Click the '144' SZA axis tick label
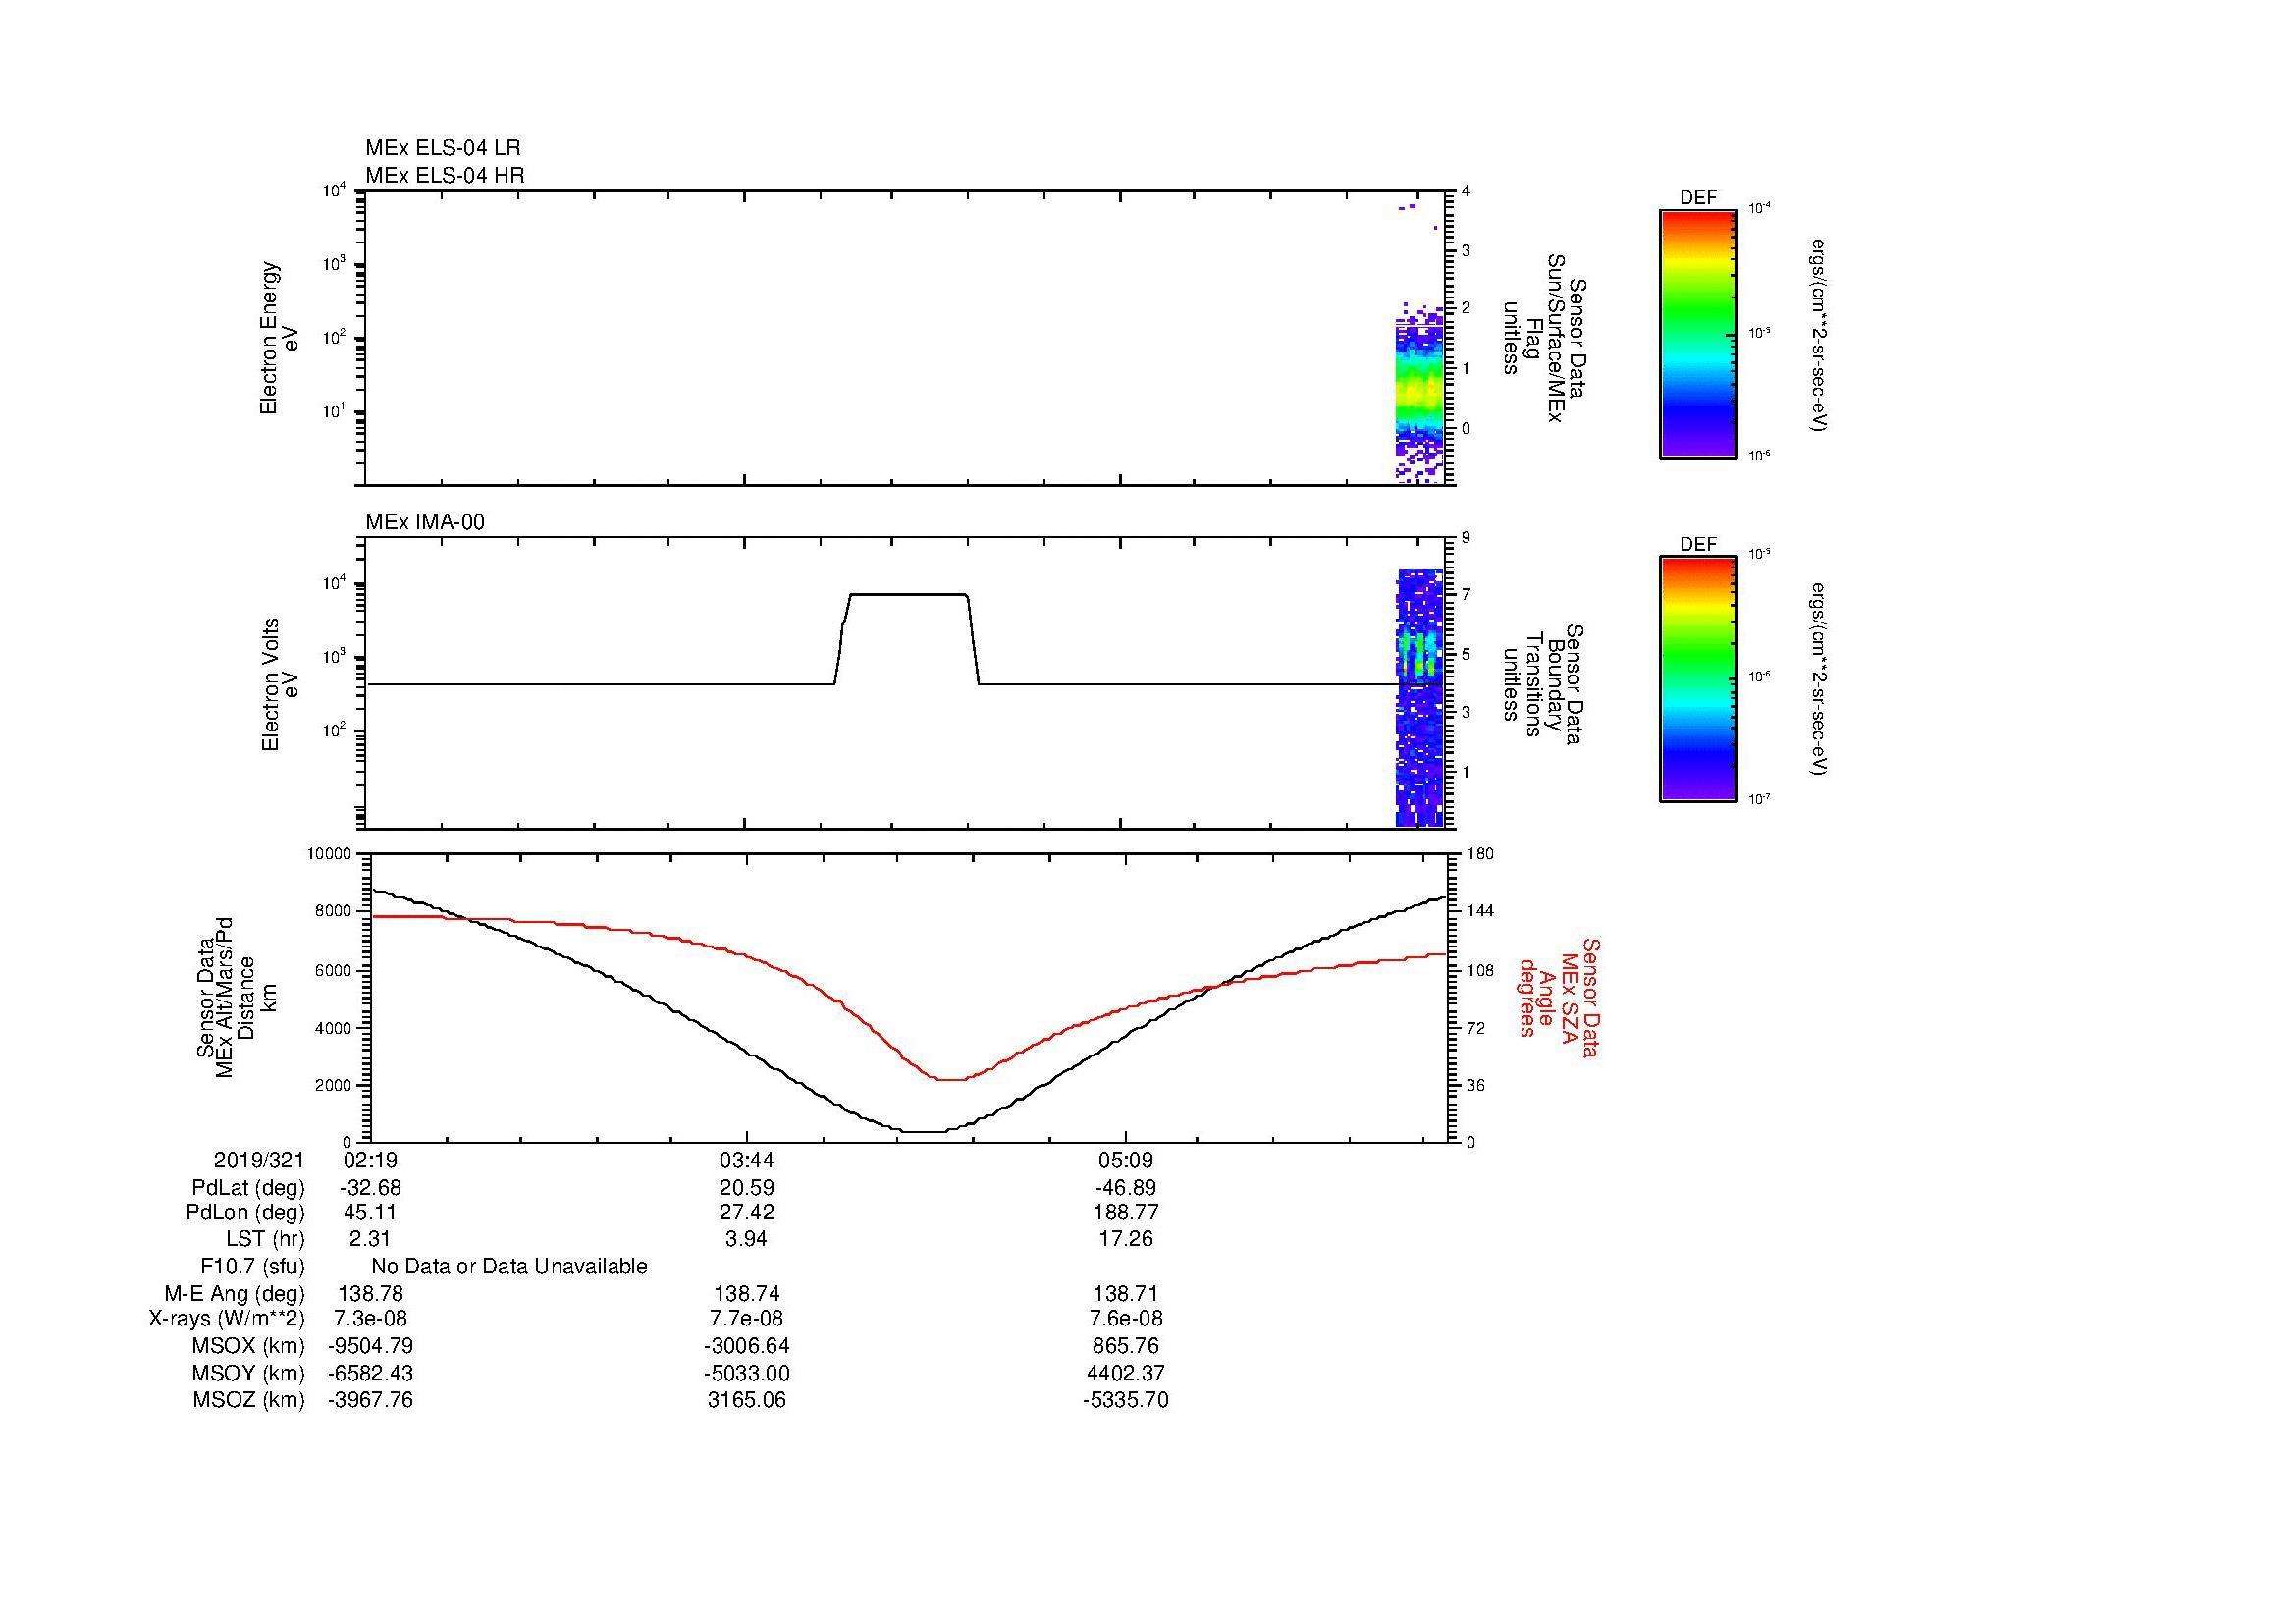This screenshot has width=2296, height=1623. pos(1479,911)
